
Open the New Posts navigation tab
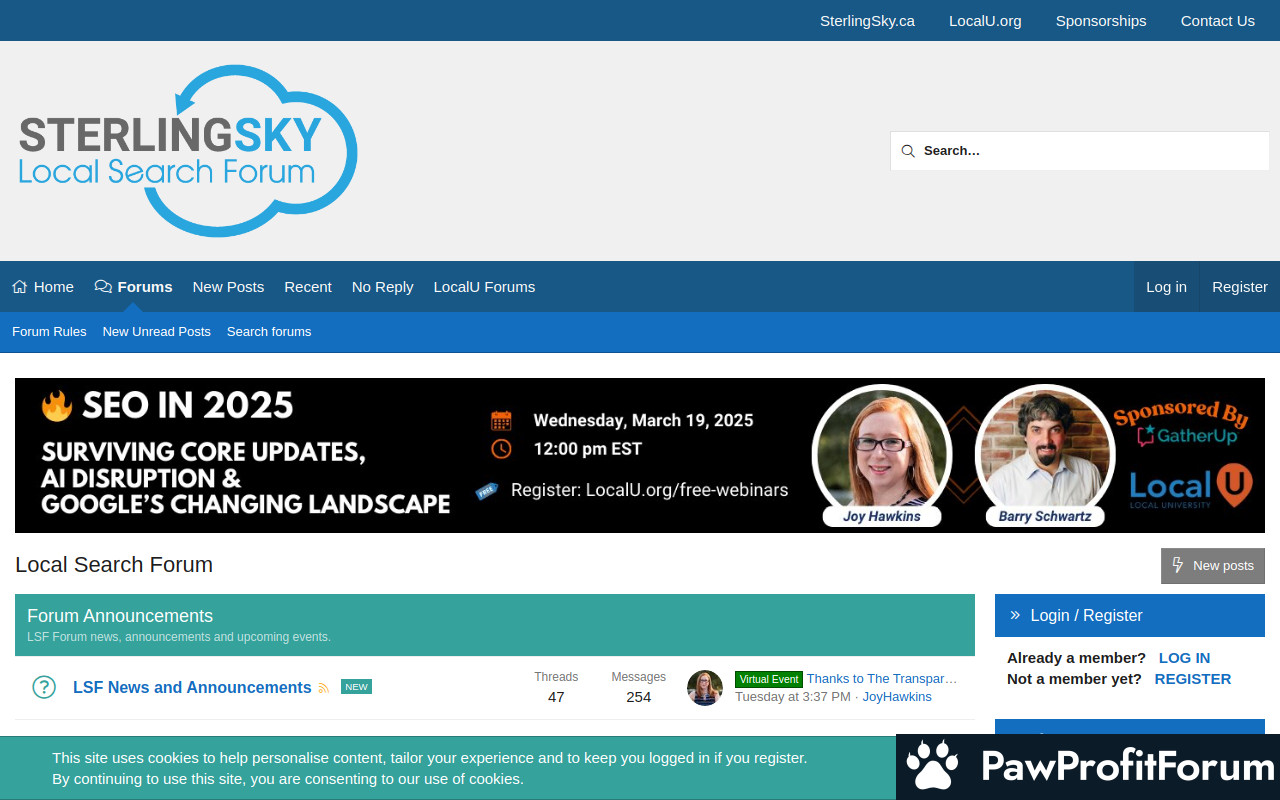coord(228,287)
